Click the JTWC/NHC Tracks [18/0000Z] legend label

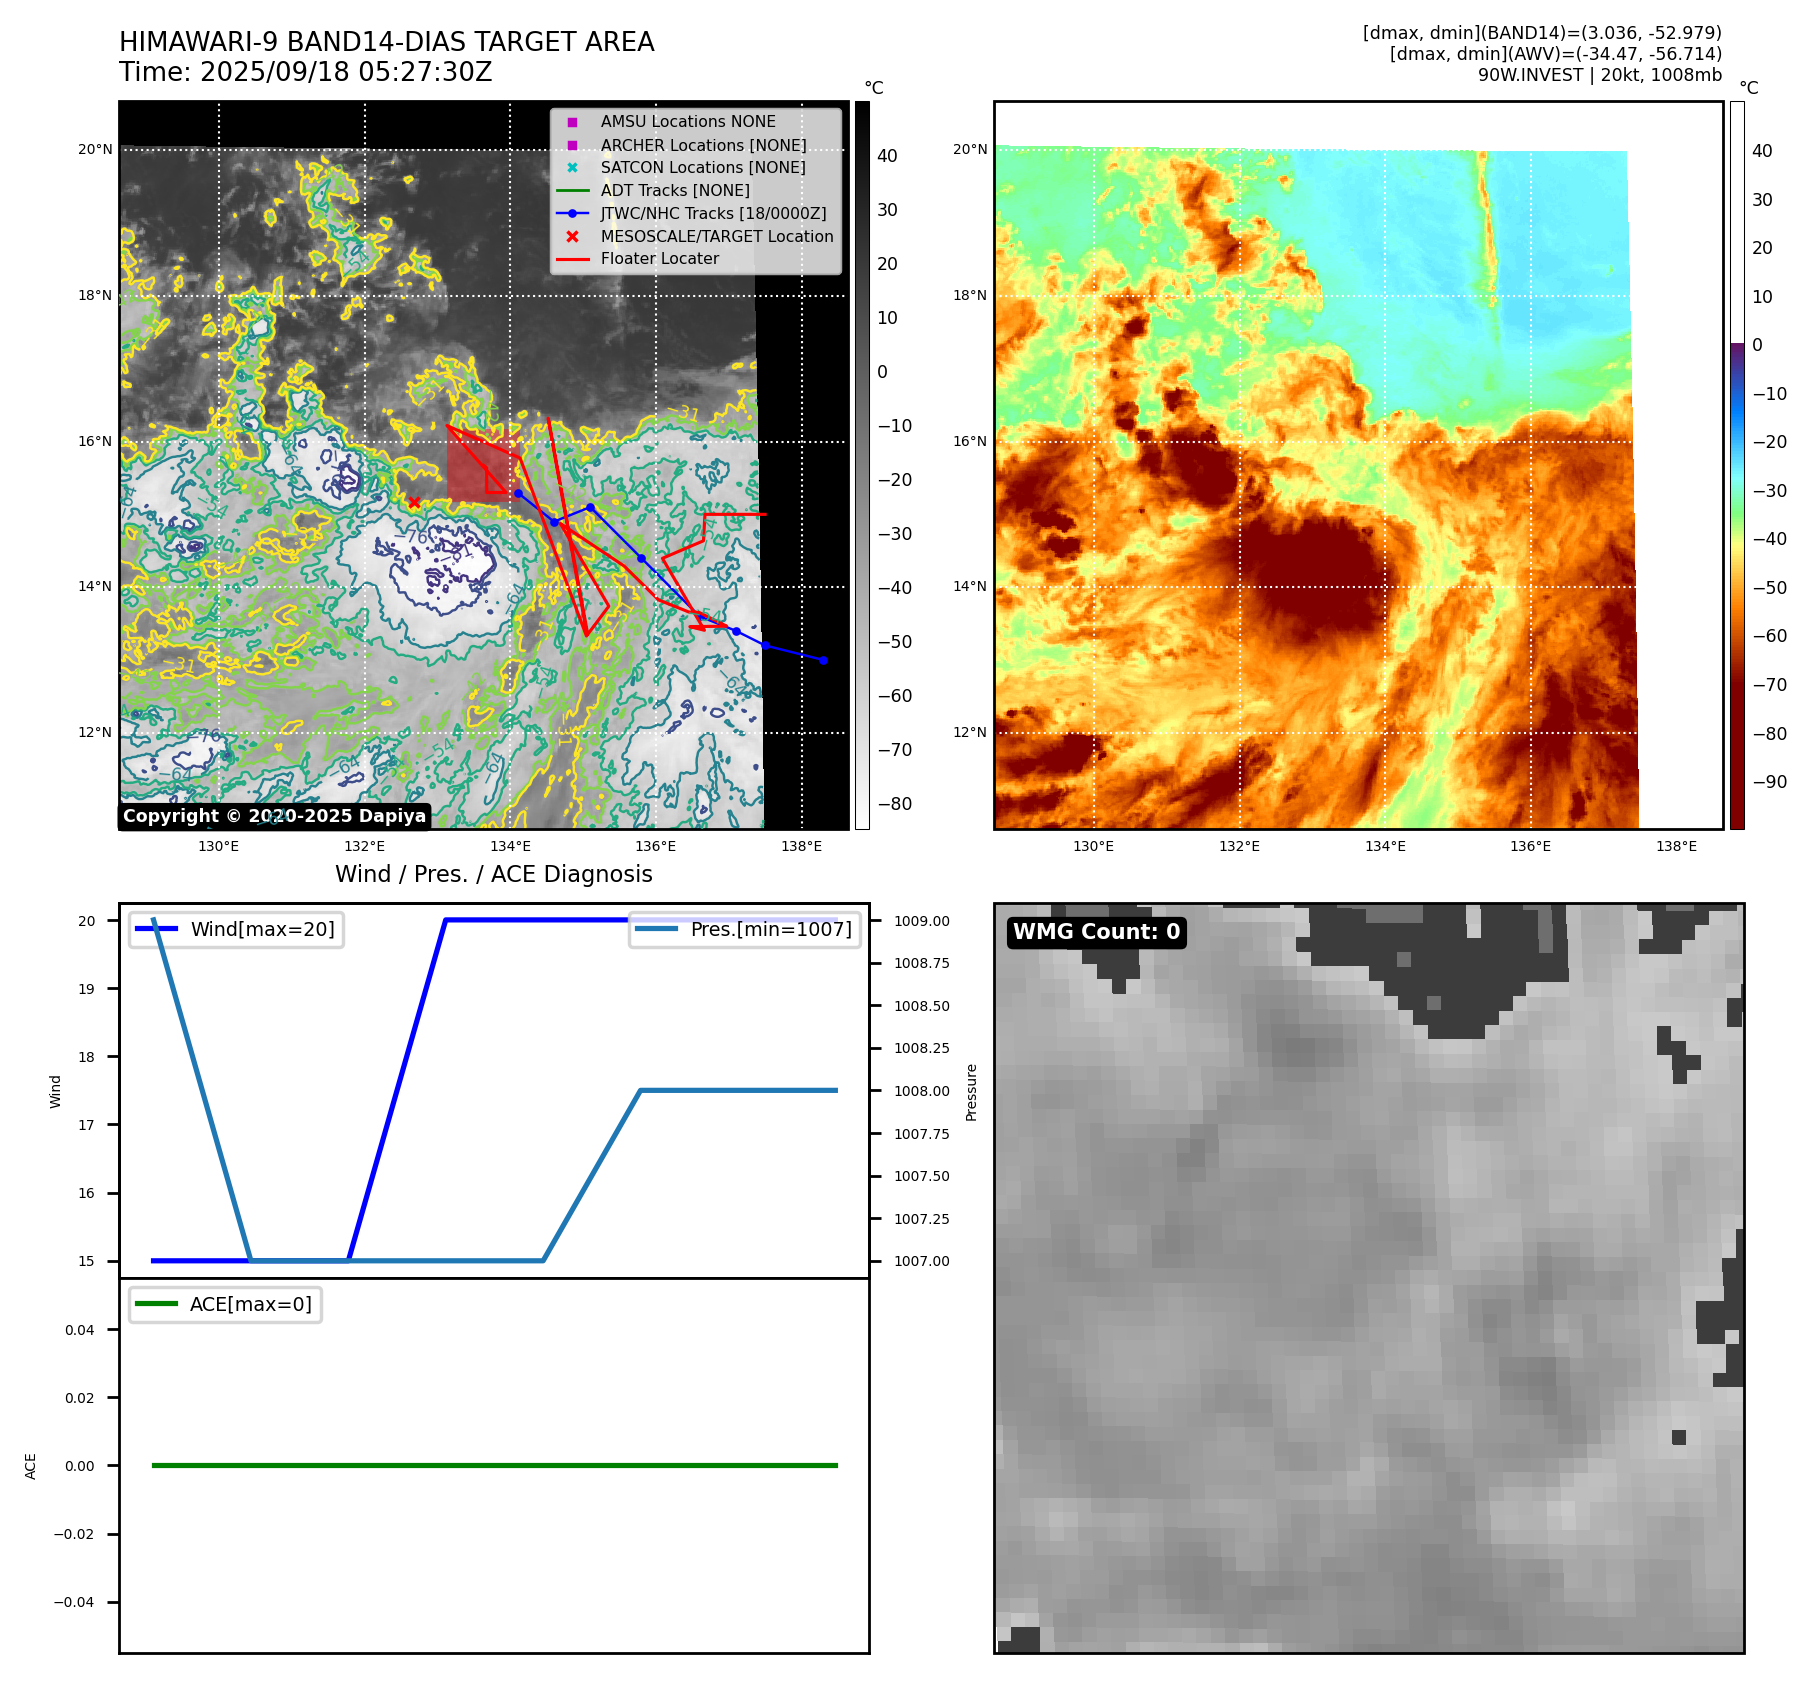tap(713, 213)
